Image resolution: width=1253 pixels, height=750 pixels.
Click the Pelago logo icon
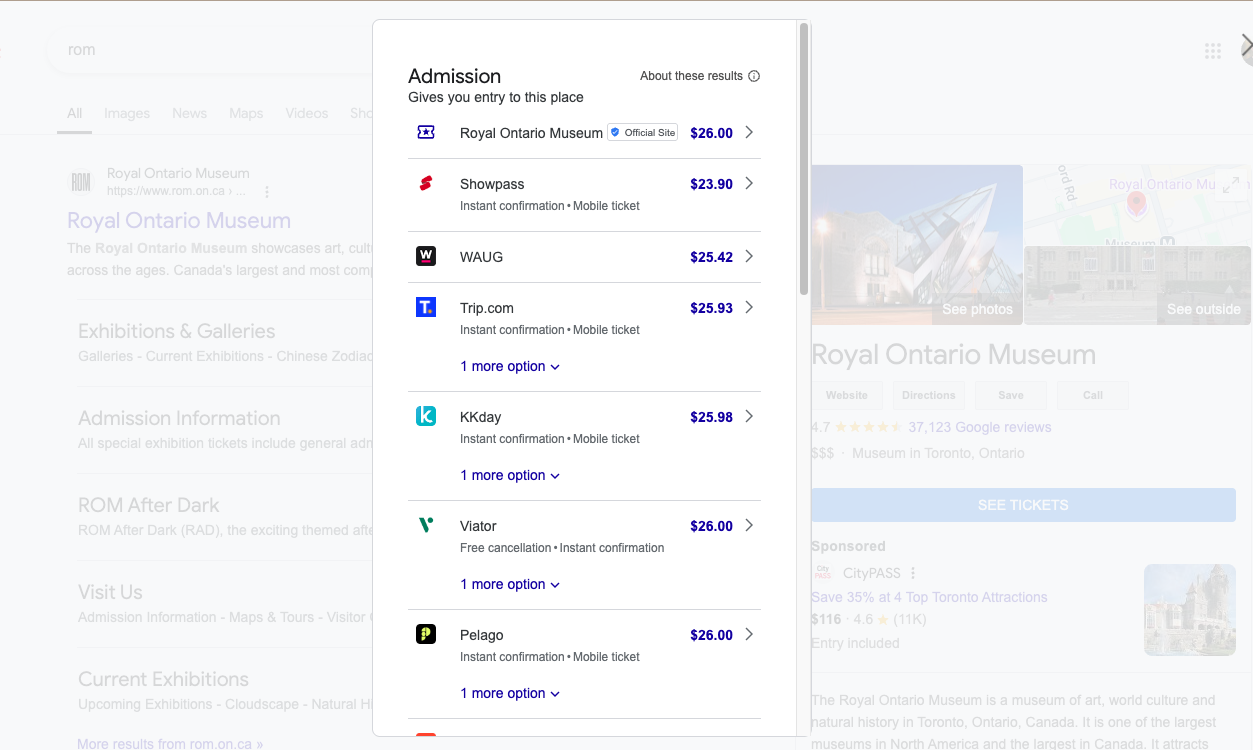(426, 634)
